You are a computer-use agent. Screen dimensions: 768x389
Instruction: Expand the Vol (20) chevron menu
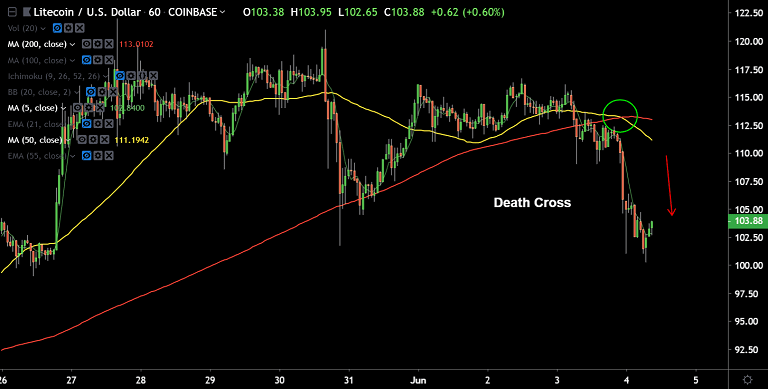[x=43, y=28]
